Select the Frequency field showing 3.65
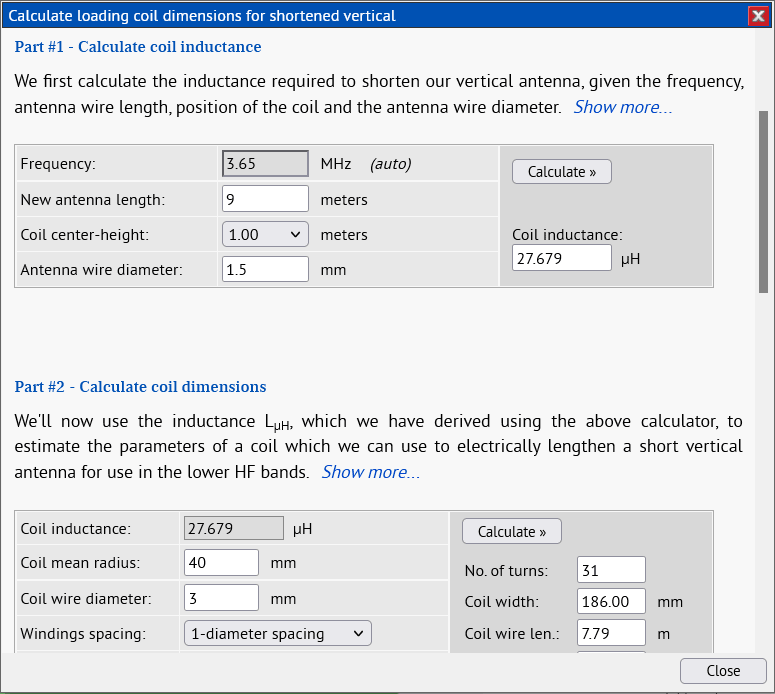Image resolution: width=775 pixels, height=694 pixels. coord(265,164)
